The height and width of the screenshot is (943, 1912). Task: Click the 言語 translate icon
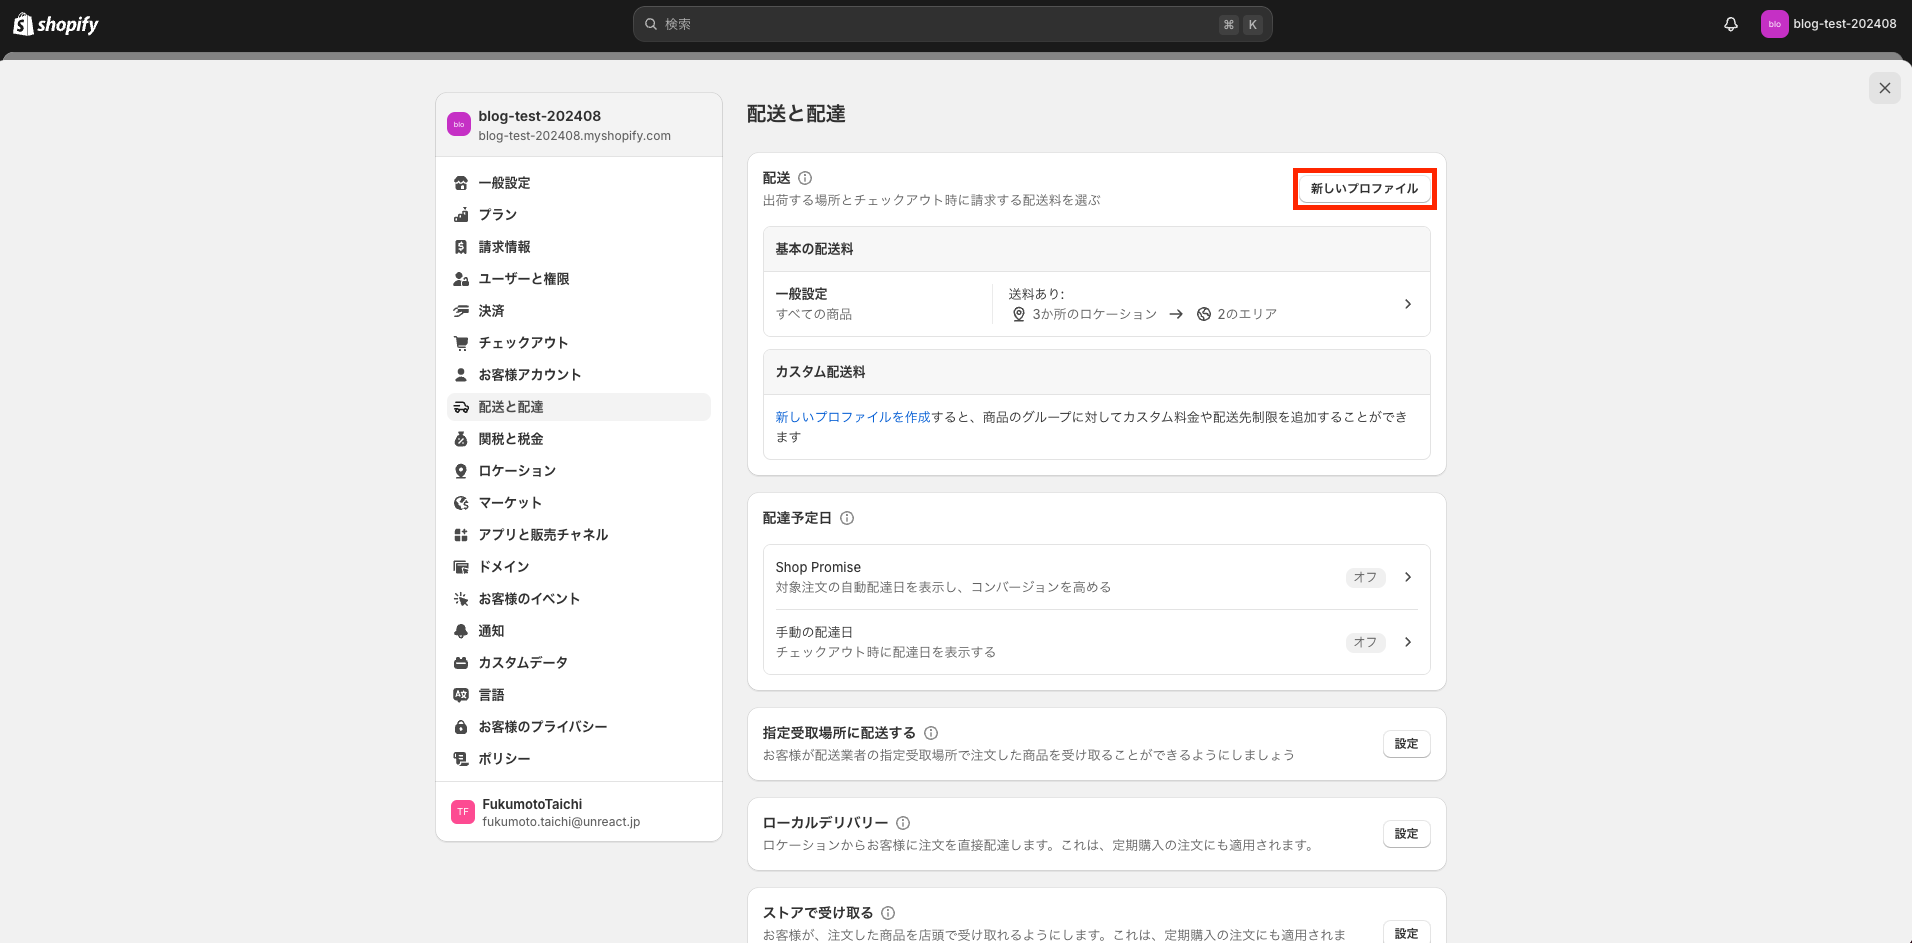[461, 695]
